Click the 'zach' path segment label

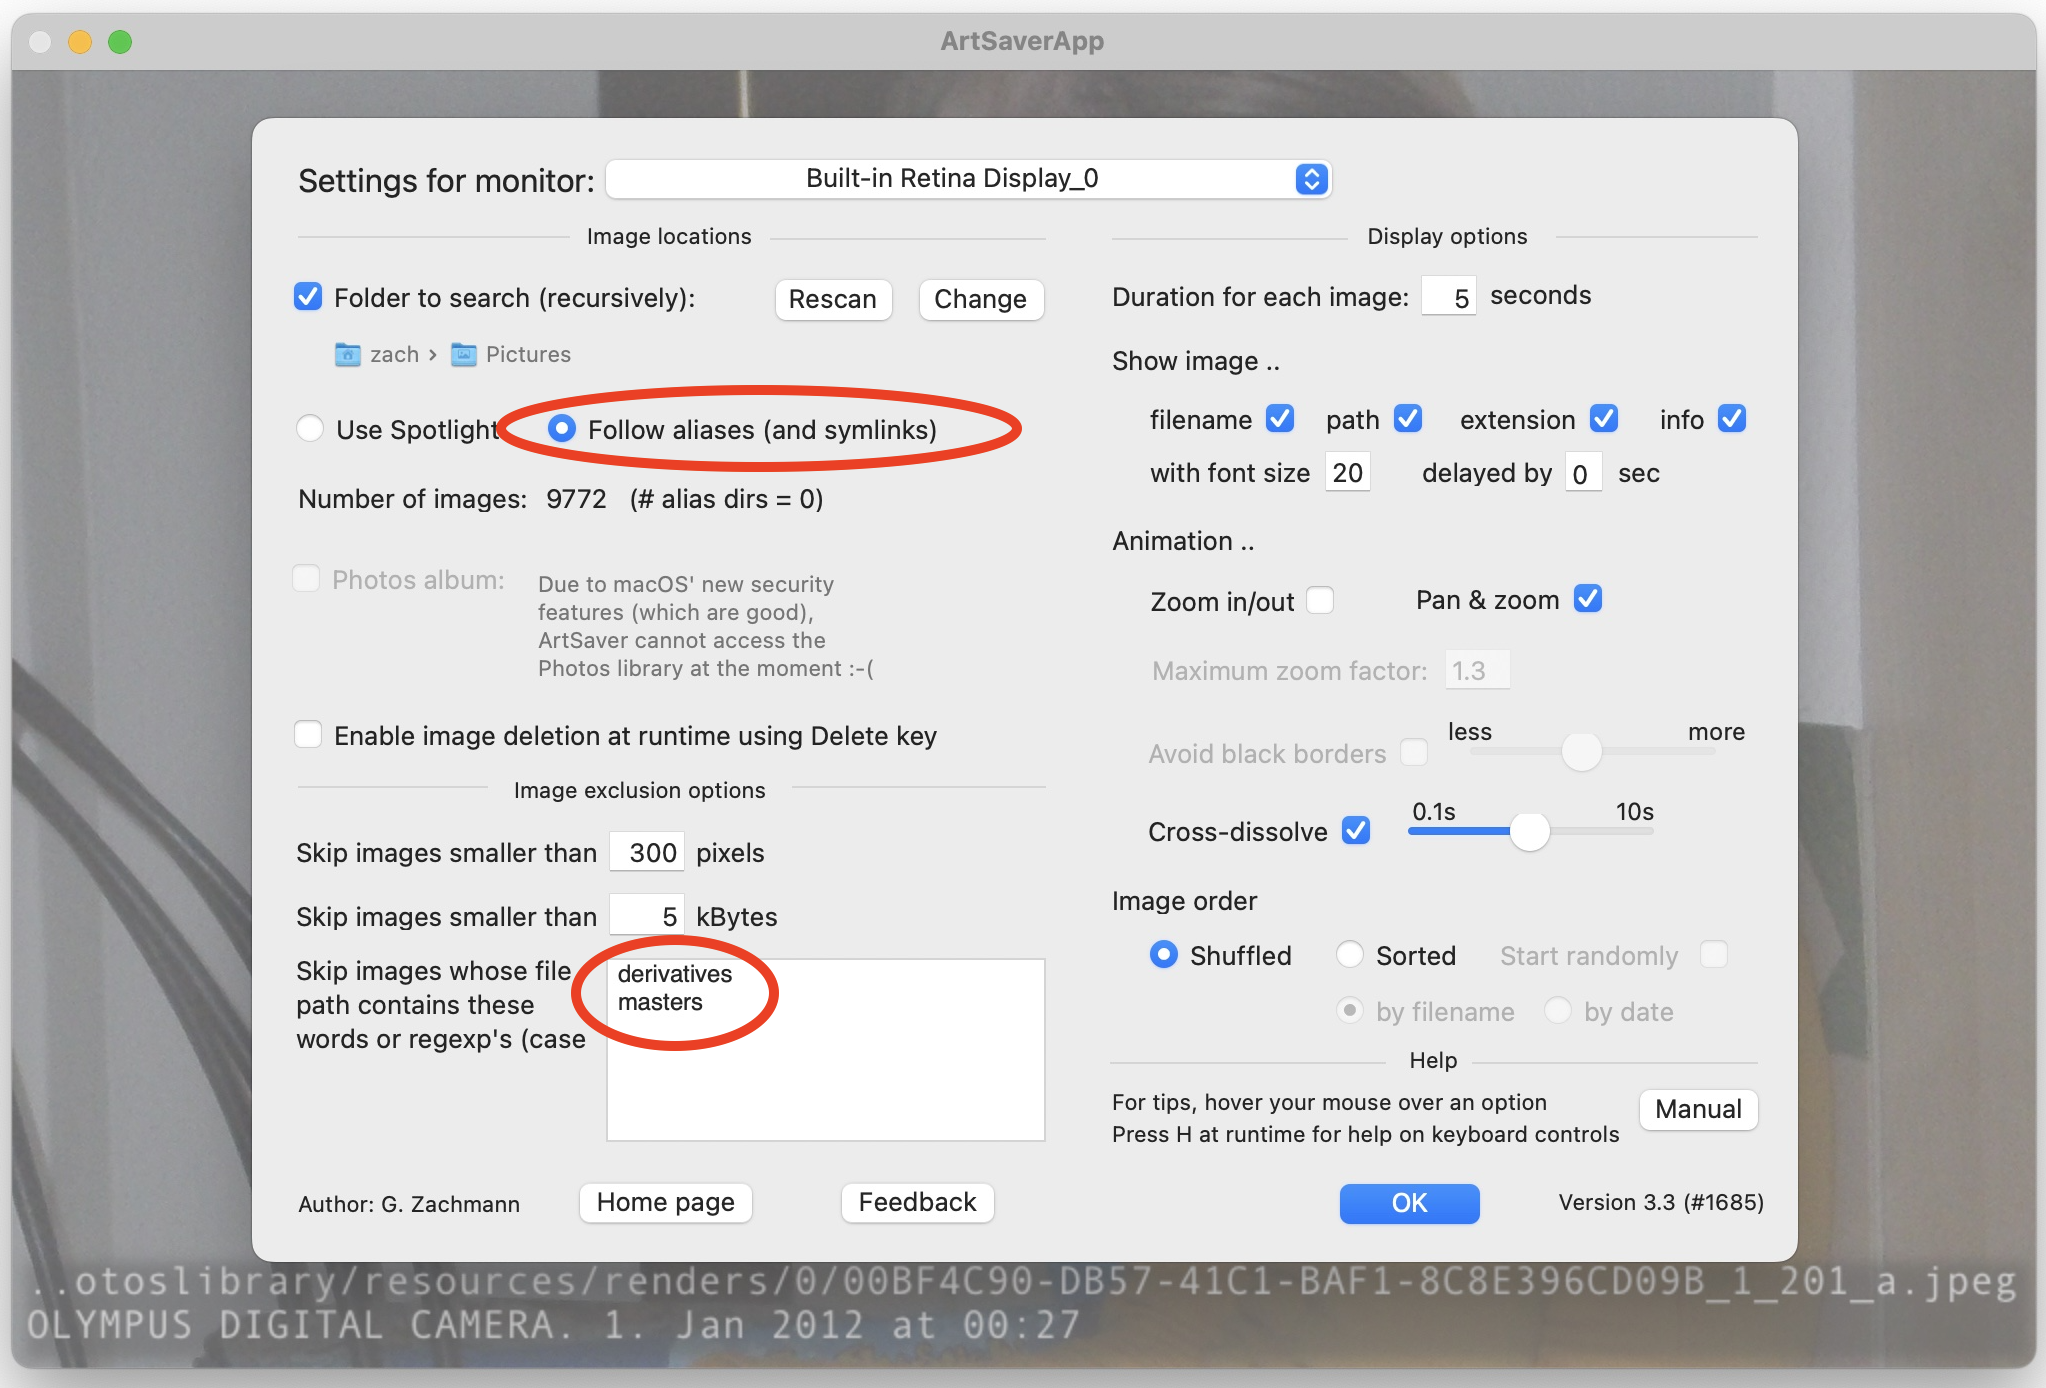(394, 354)
